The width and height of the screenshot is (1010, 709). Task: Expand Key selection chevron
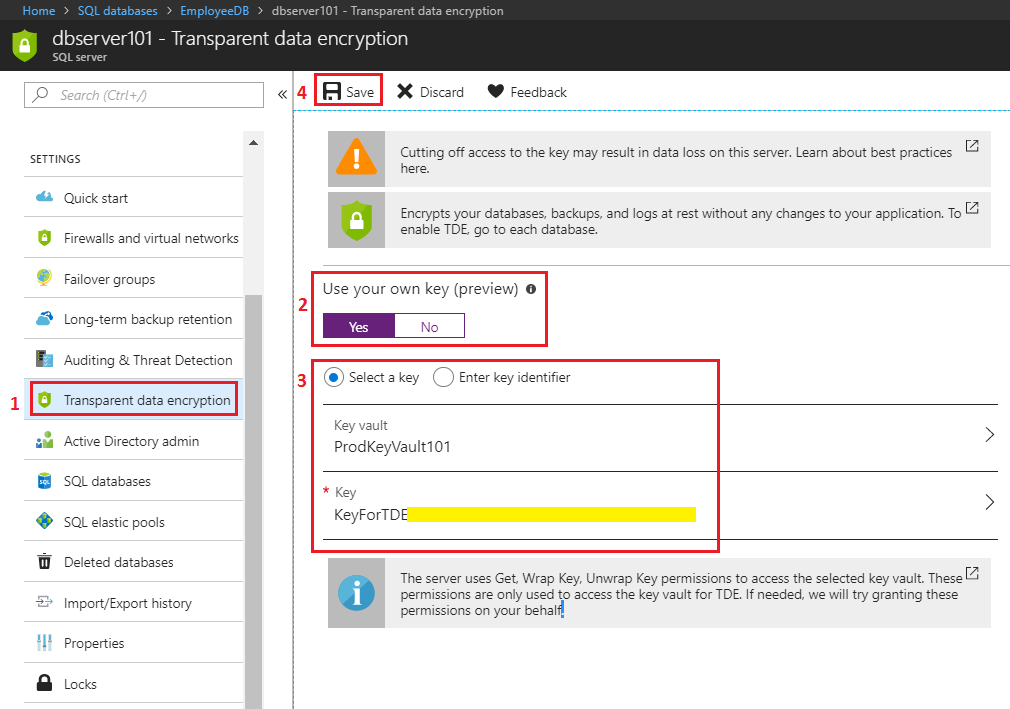(x=989, y=502)
